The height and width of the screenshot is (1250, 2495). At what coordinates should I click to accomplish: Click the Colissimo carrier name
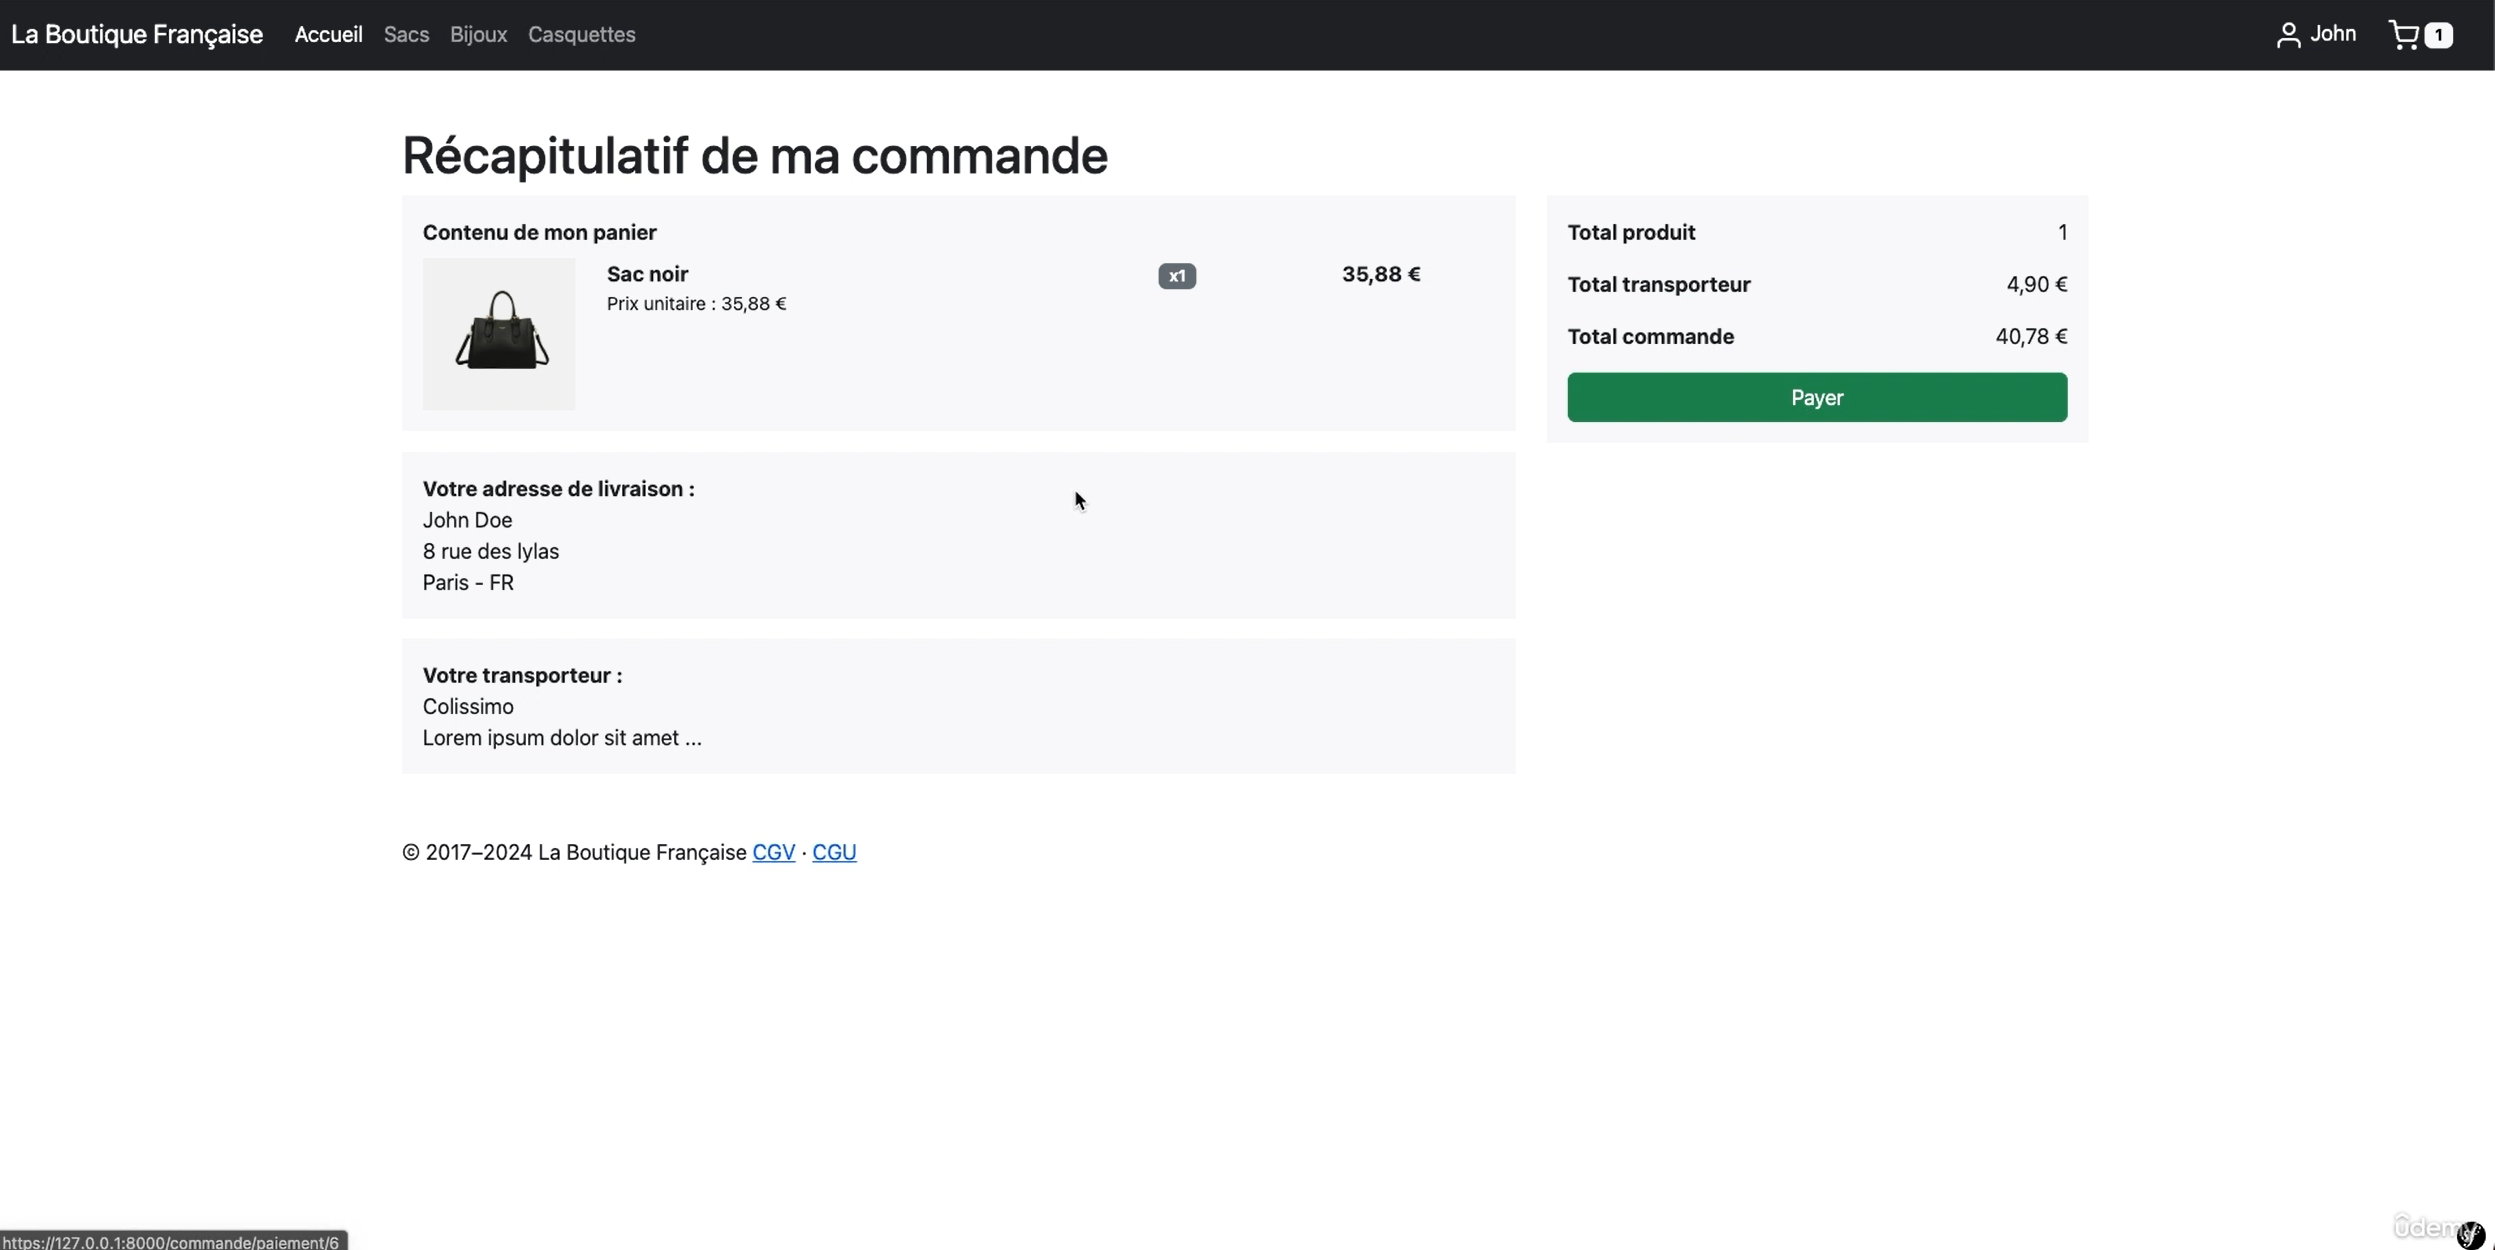pos(468,707)
